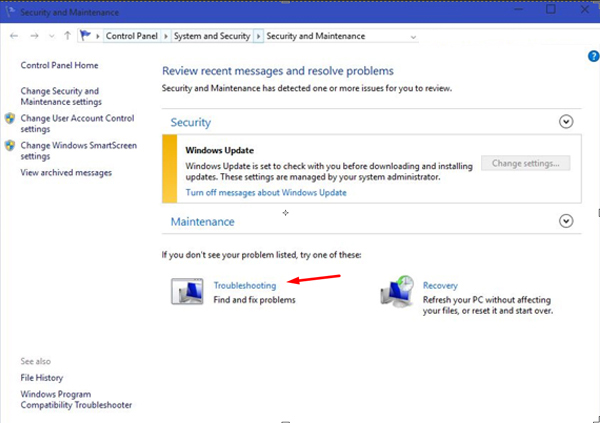Click the flag icon in address bar

(85, 36)
